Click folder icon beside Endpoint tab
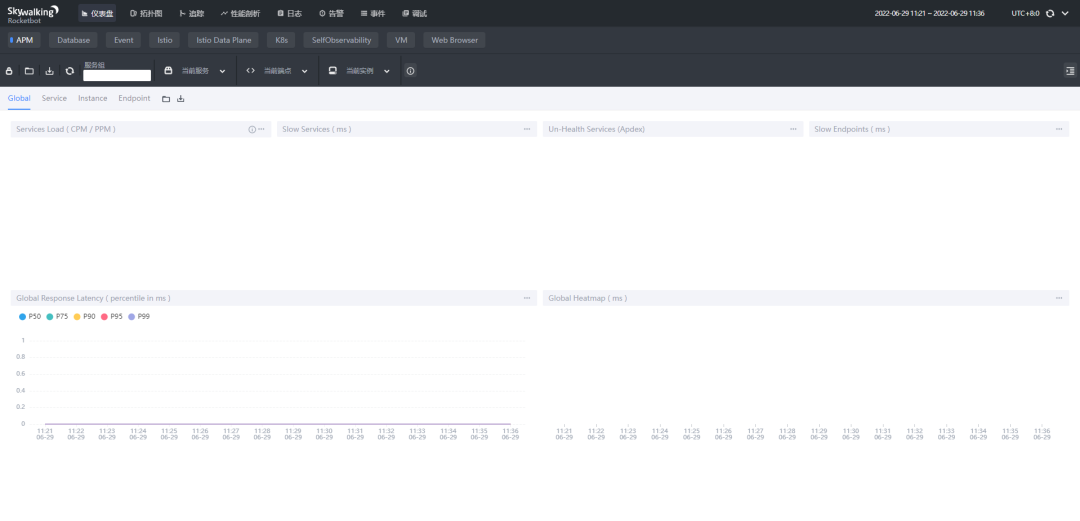Image resolution: width=1080 pixels, height=521 pixels. coord(166,99)
